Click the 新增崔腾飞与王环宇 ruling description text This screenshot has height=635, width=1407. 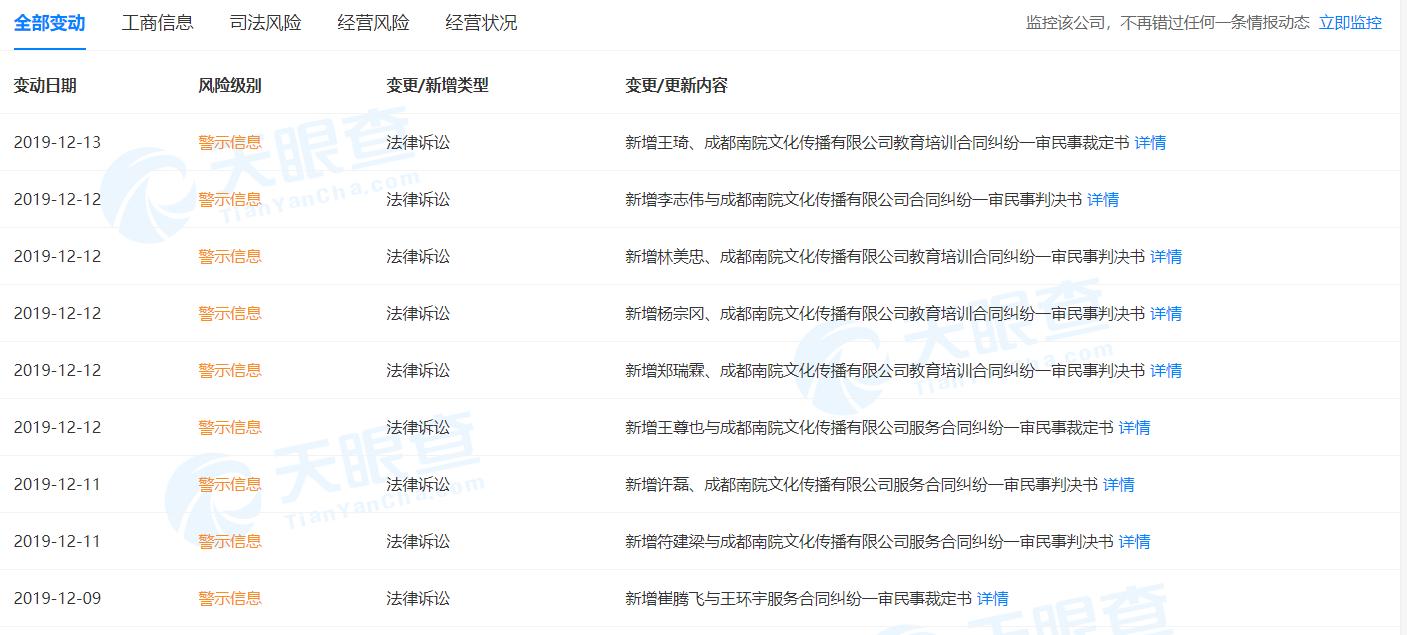799,599
